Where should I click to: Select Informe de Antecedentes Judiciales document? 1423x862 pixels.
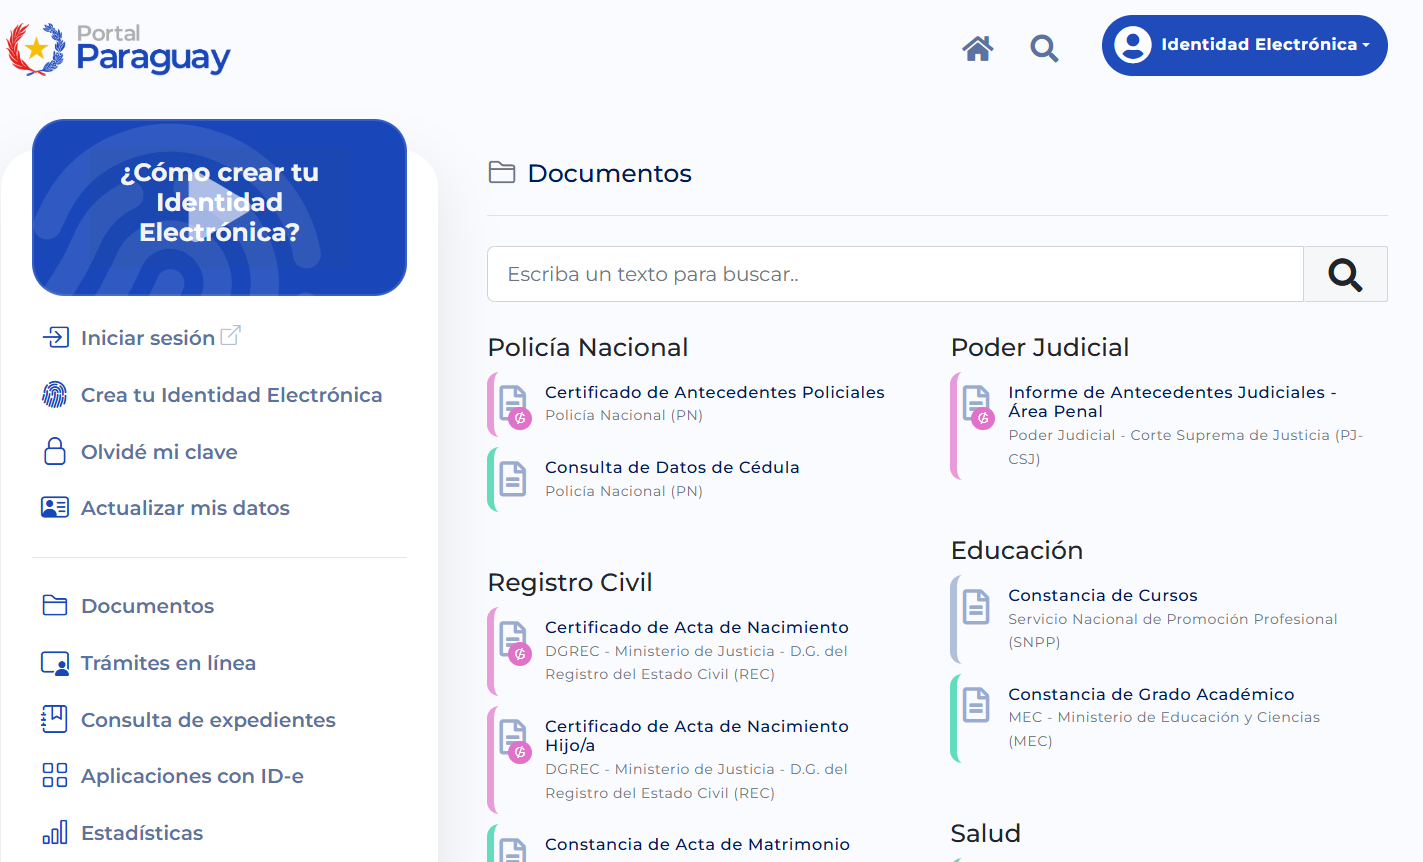tap(1171, 401)
